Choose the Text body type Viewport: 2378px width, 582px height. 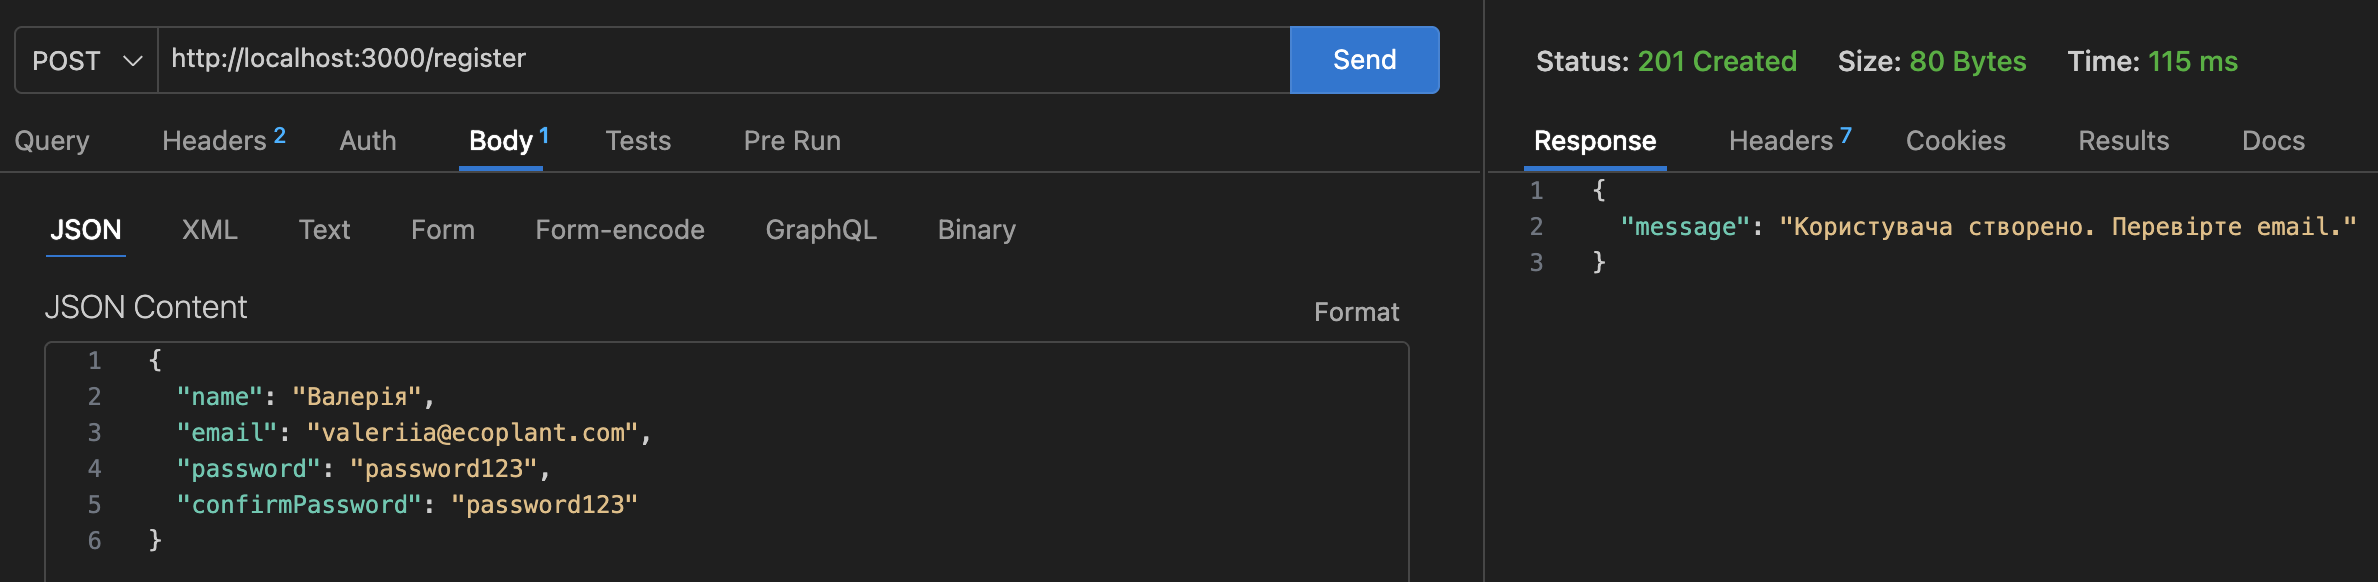tap(324, 230)
